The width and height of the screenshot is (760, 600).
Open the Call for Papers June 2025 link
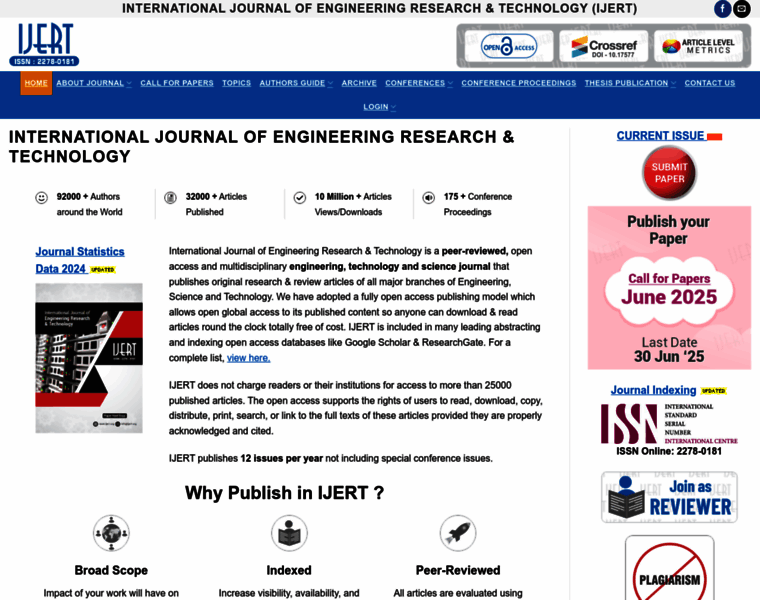tap(669, 289)
